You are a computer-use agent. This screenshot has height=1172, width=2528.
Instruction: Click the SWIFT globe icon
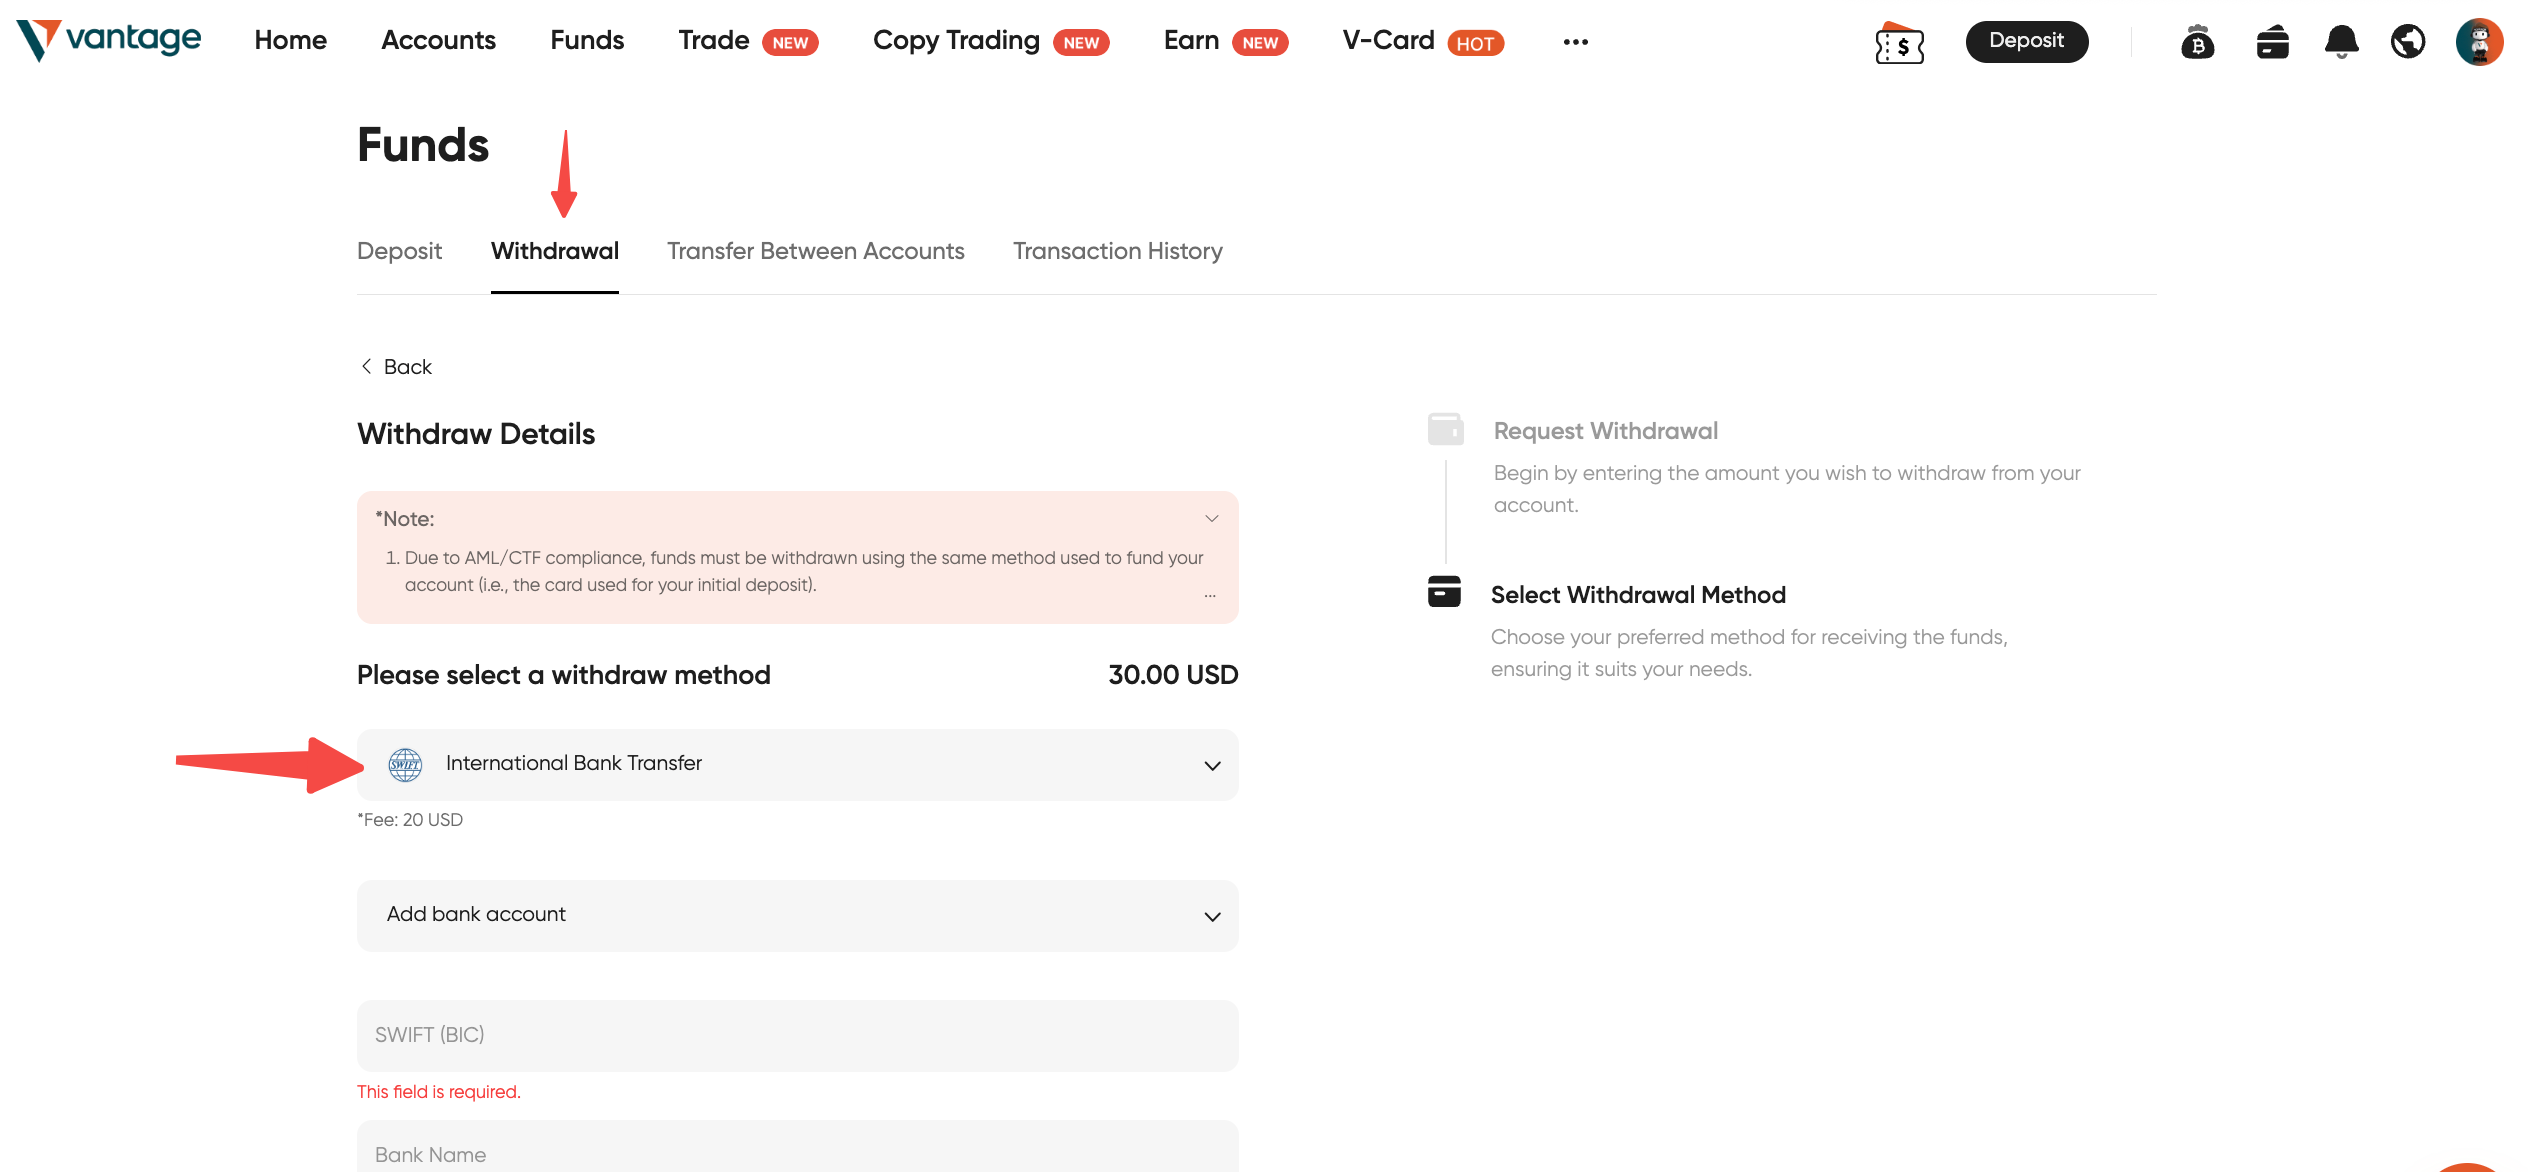pyautogui.click(x=405, y=765)
